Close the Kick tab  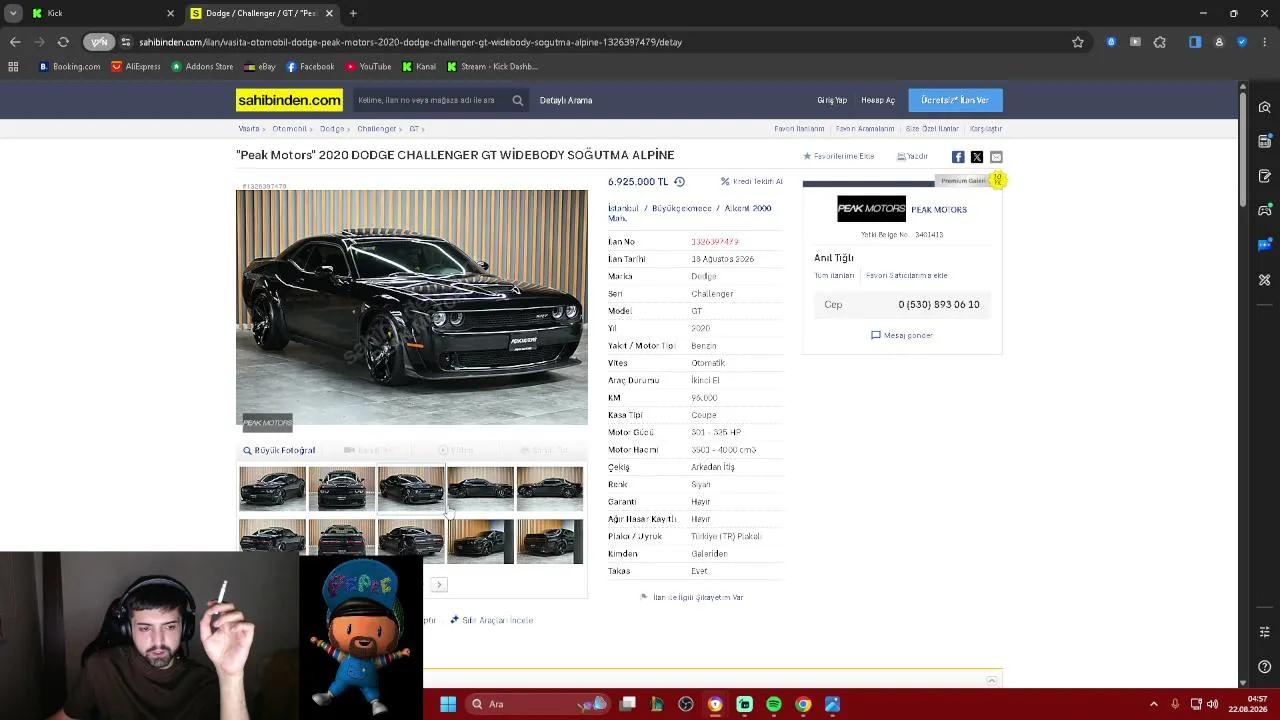tap(170, 13)
